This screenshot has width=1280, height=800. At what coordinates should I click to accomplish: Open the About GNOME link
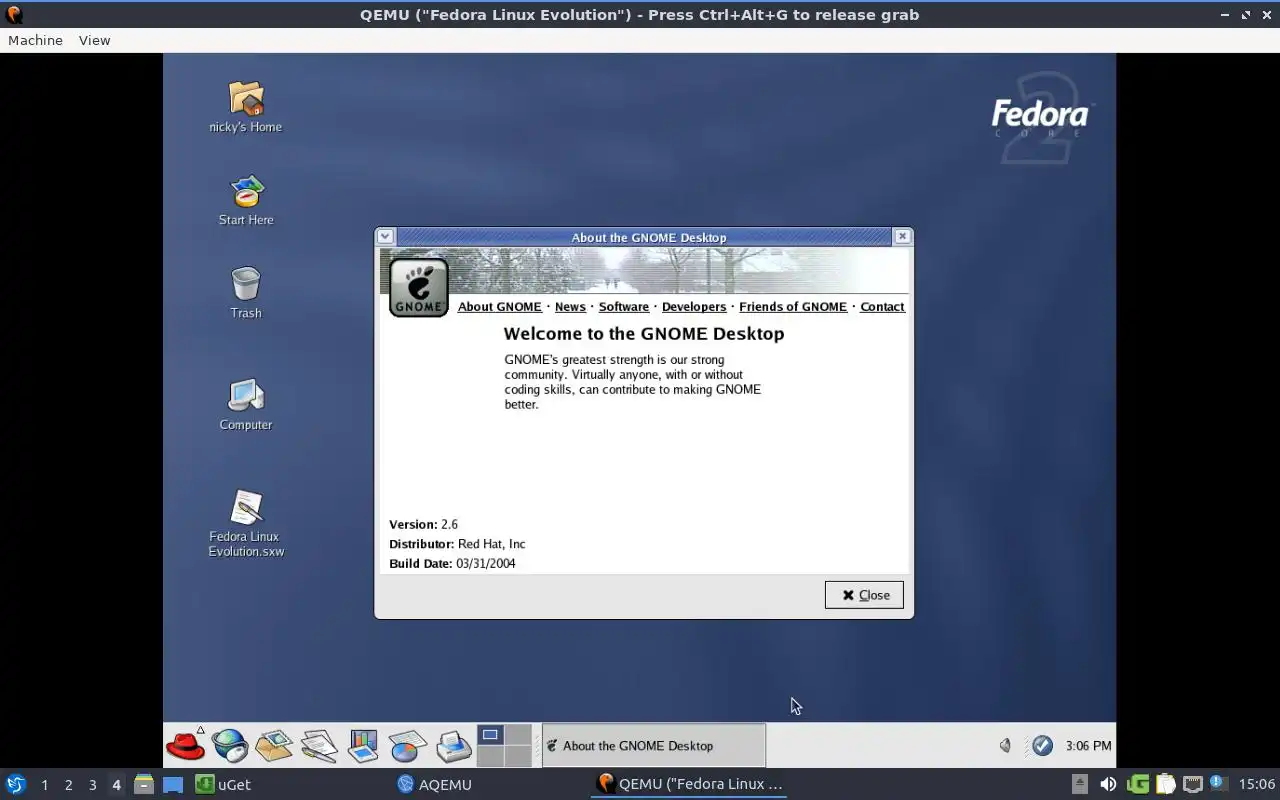(499, 307)
